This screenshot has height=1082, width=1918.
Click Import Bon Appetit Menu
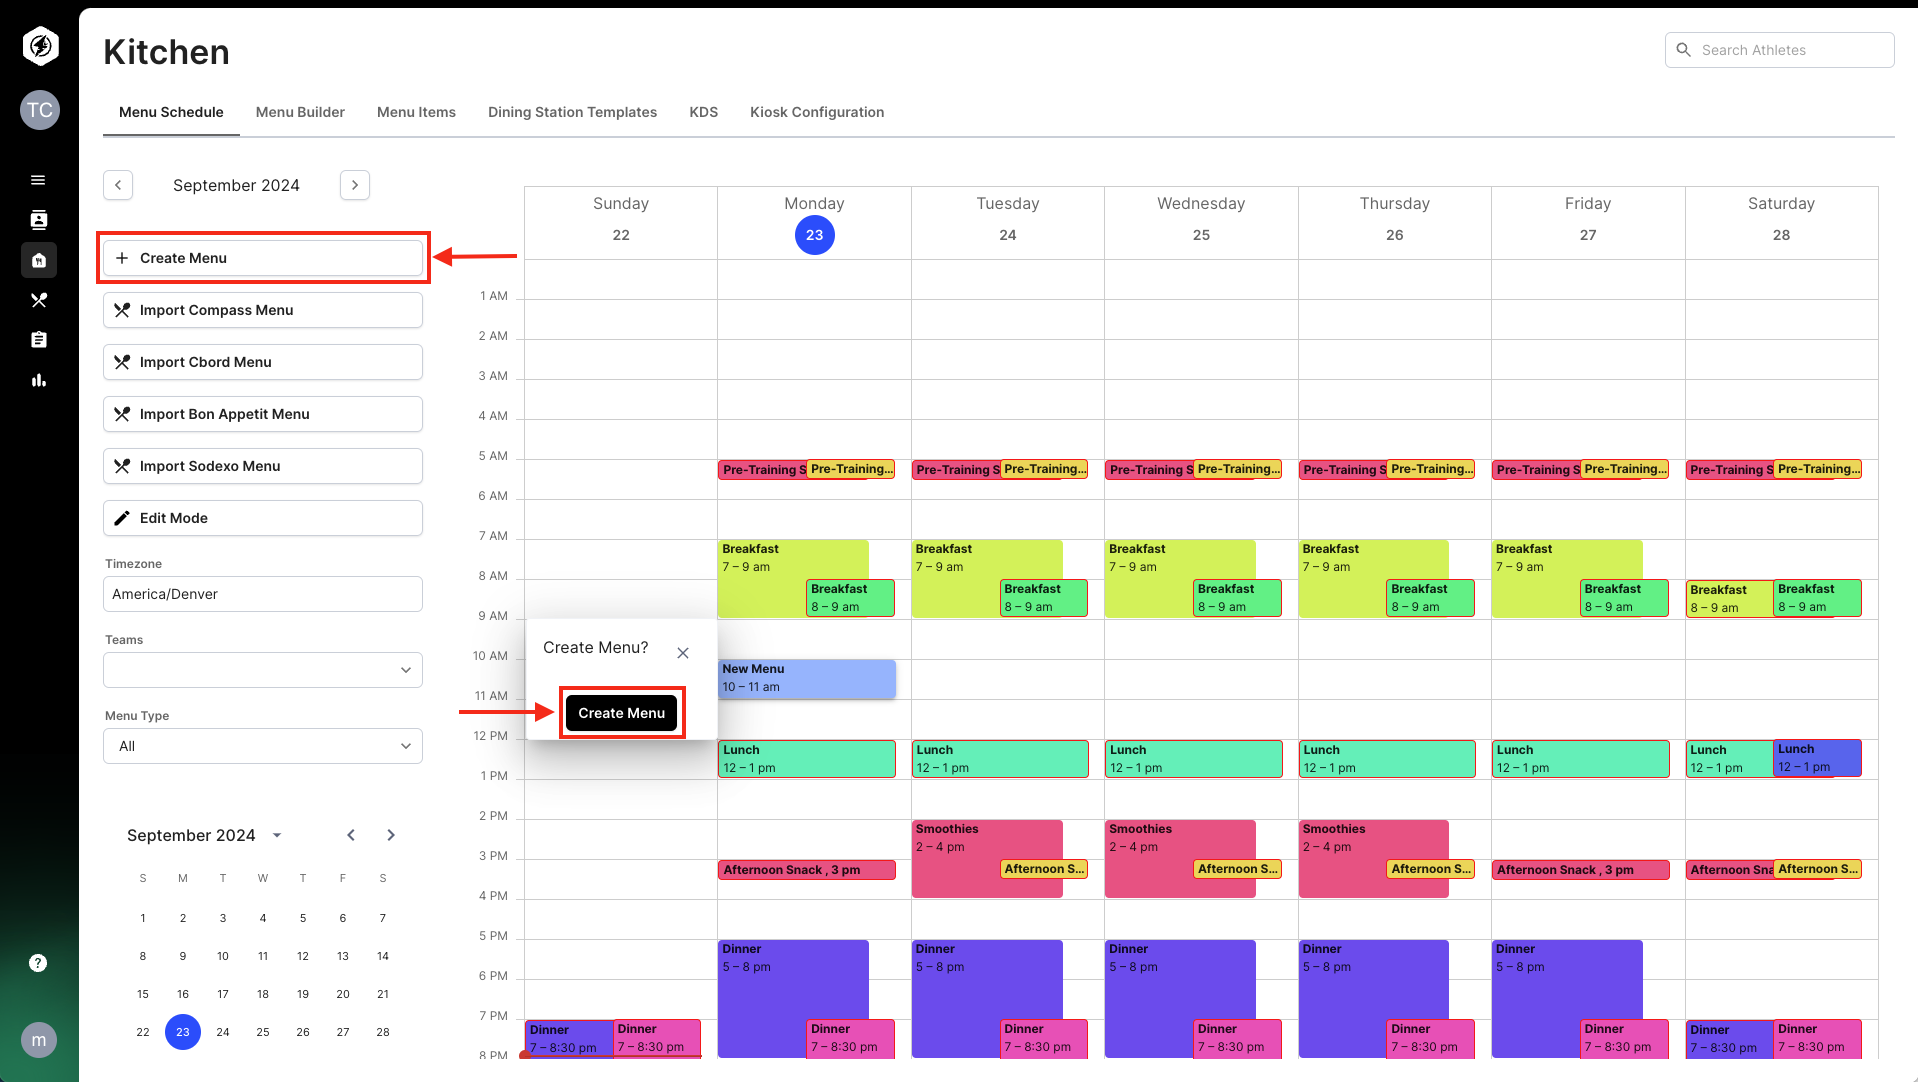point(263,414)
